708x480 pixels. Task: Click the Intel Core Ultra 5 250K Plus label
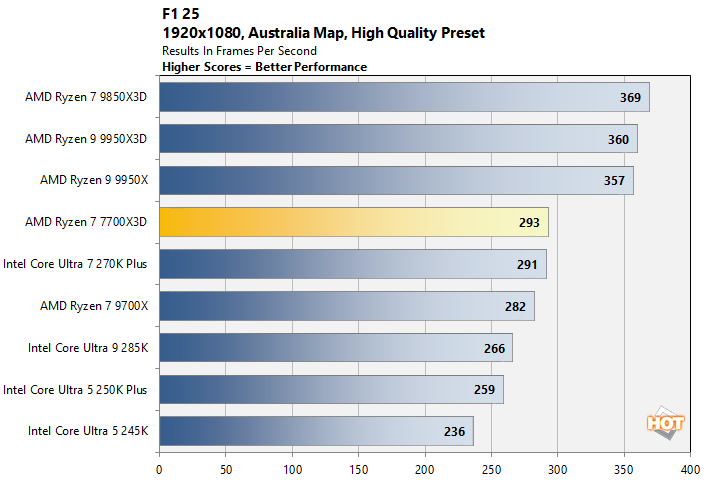[75, 390]
